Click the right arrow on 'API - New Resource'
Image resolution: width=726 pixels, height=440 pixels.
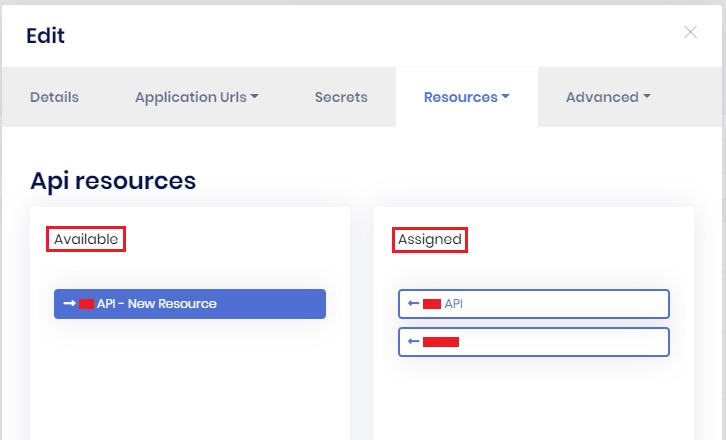click(x=69, y=304)
